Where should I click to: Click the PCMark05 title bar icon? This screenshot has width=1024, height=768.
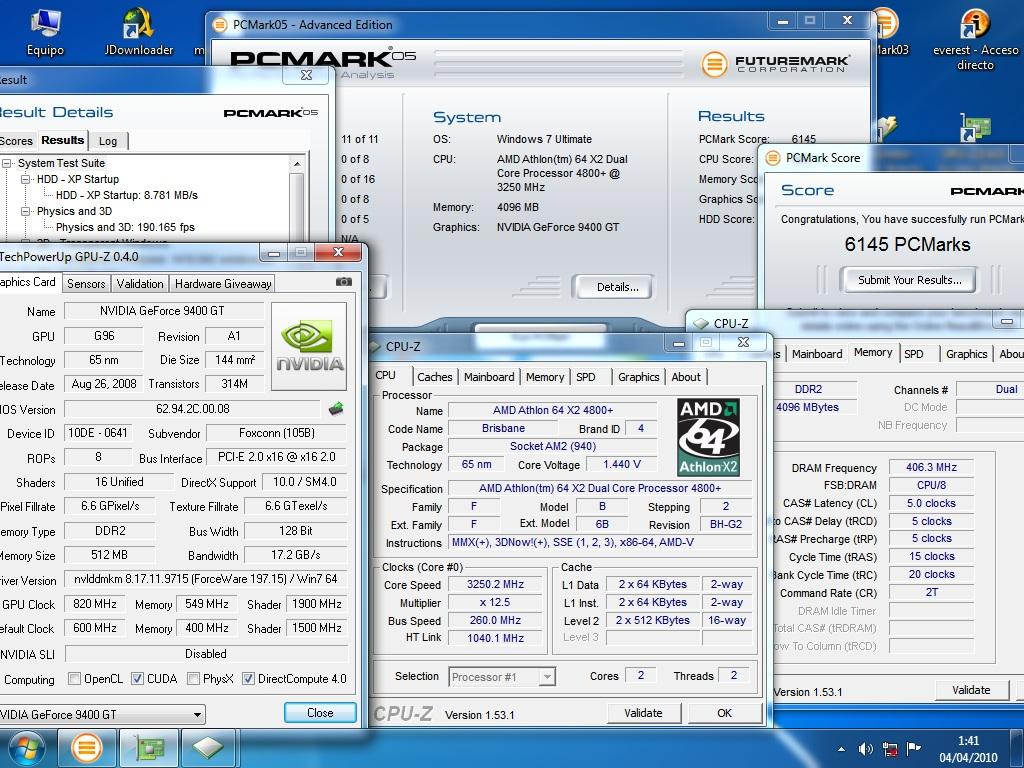[220, 25]
